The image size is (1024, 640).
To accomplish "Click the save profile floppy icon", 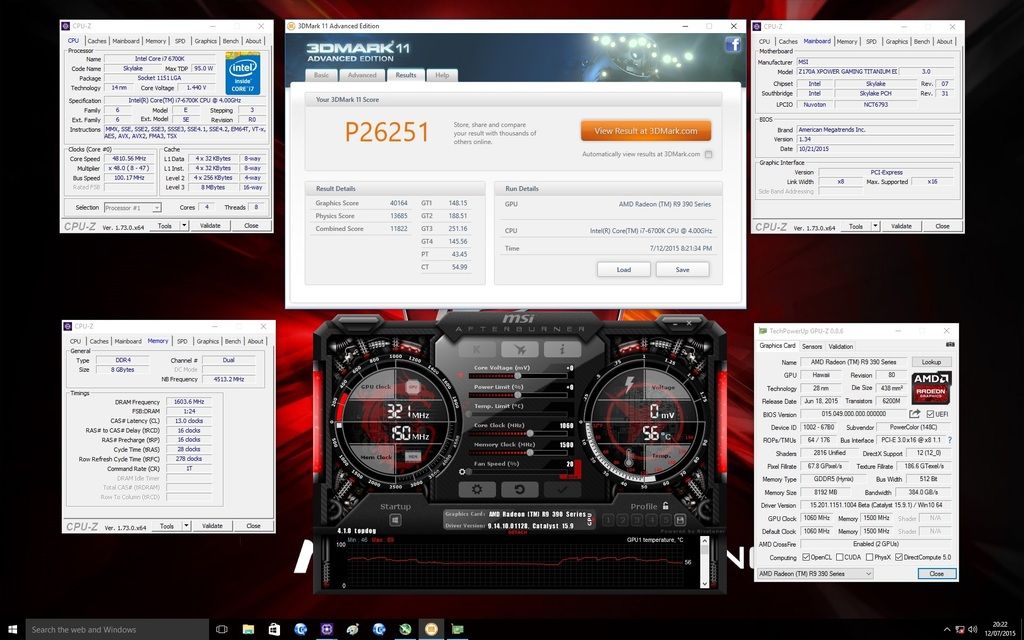I will (x=680, y=520).
